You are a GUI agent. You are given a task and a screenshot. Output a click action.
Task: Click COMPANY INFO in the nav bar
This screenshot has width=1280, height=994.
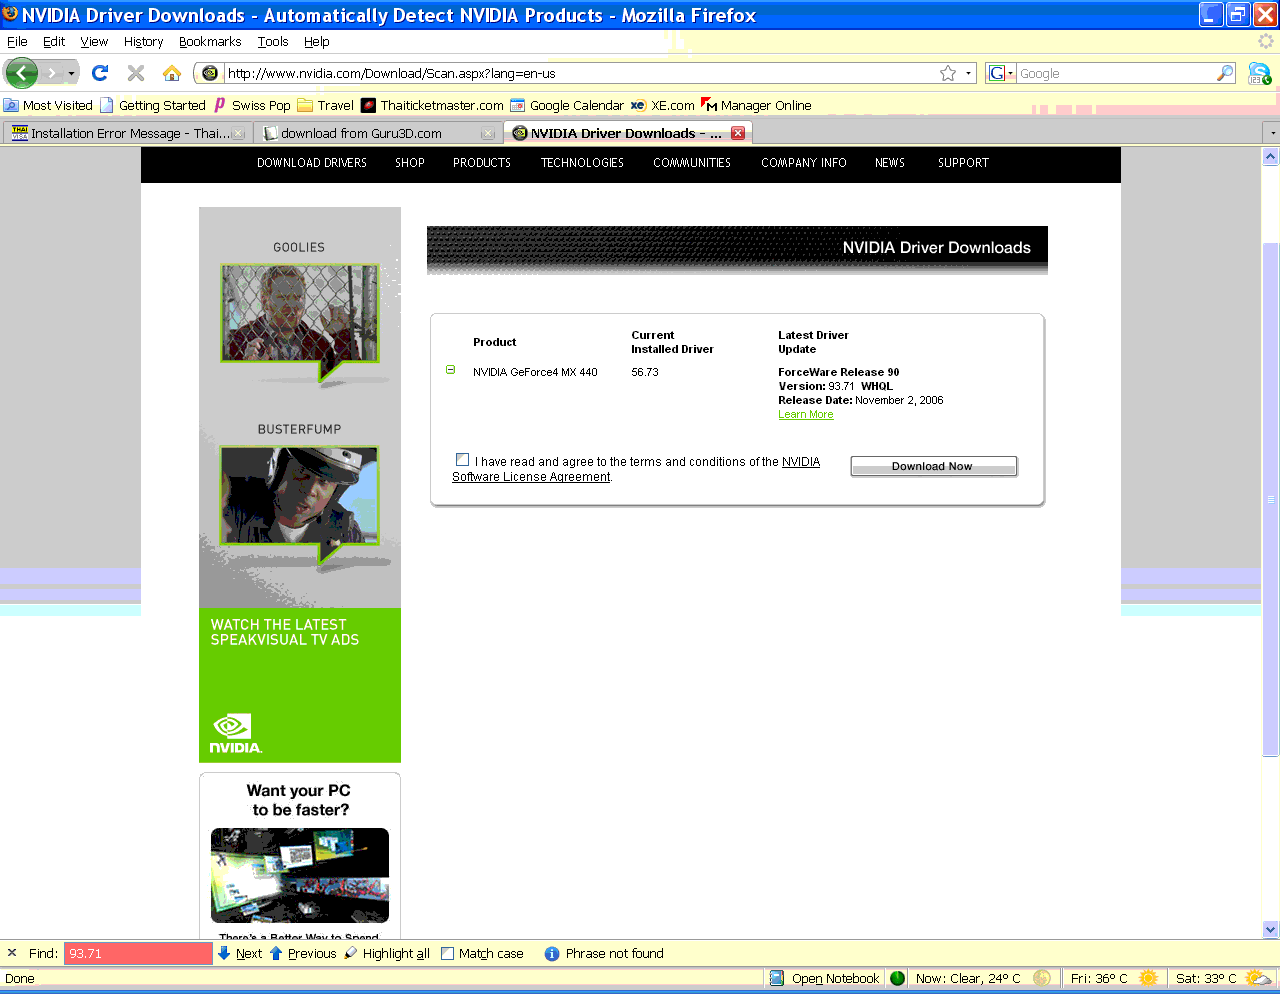pyautogui.click(x=804, y=163)
